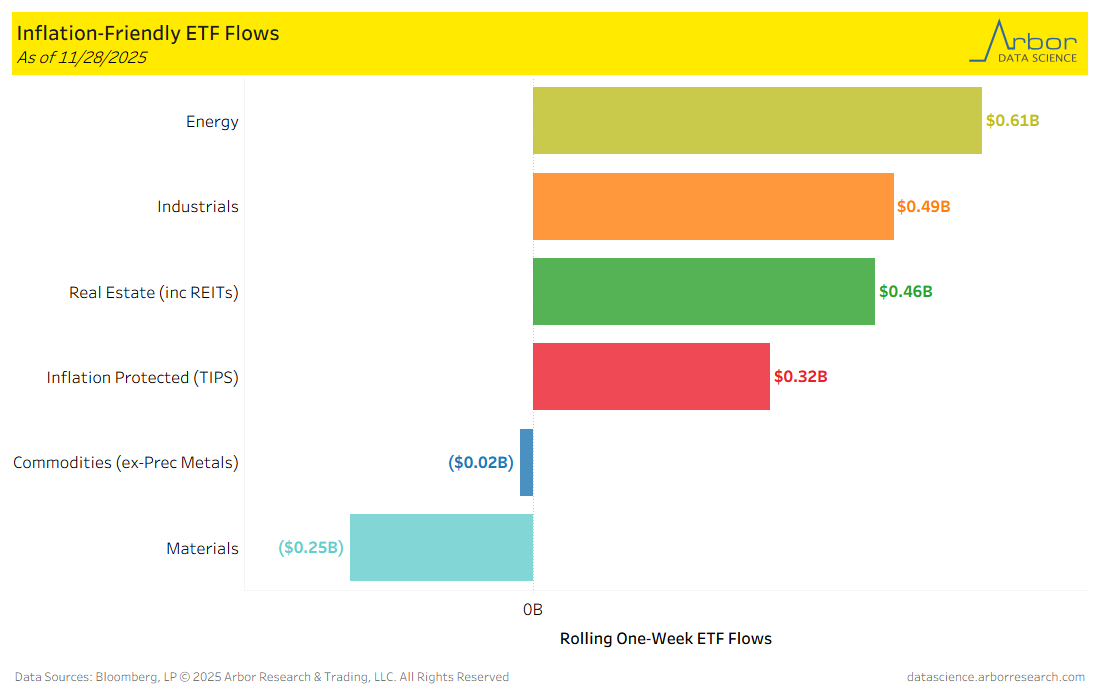Click the Inflation-Friendly ETF Flows title
Screen dimensions: 1100x700
click(x=148, y=33)
